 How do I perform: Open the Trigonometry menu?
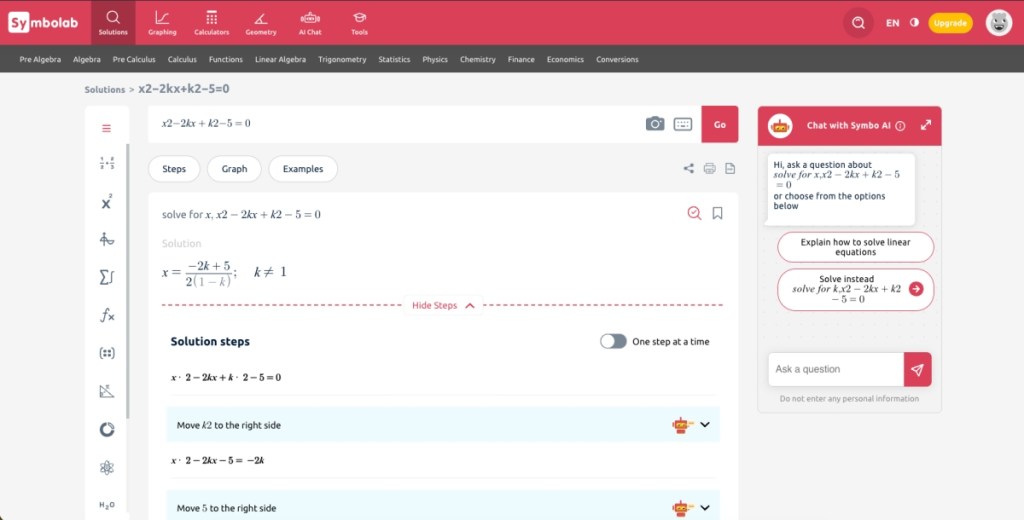[x=342, y=59]
